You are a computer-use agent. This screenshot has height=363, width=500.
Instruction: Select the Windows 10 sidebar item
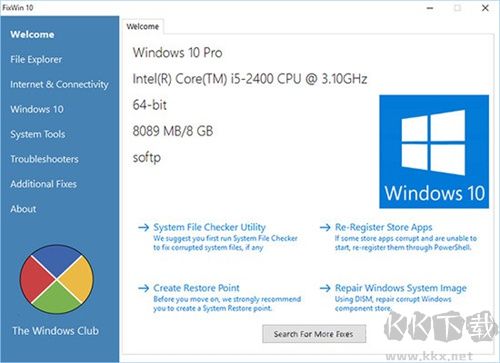(x=37, y=109)
